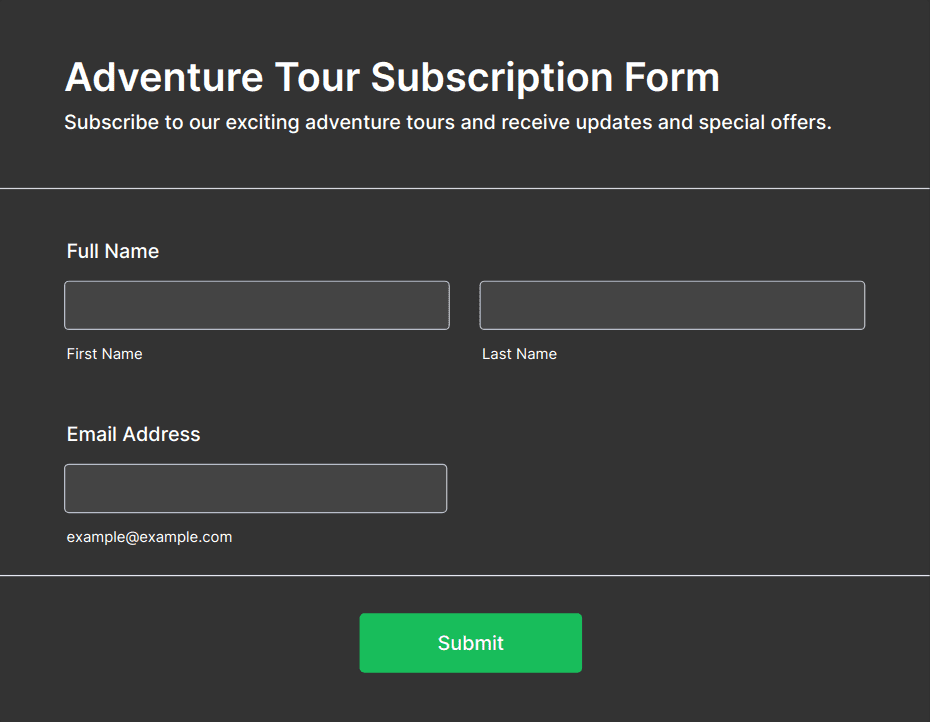Click the First Name sublabel text
The image size is (930, 722).
[x=104, y=354]
